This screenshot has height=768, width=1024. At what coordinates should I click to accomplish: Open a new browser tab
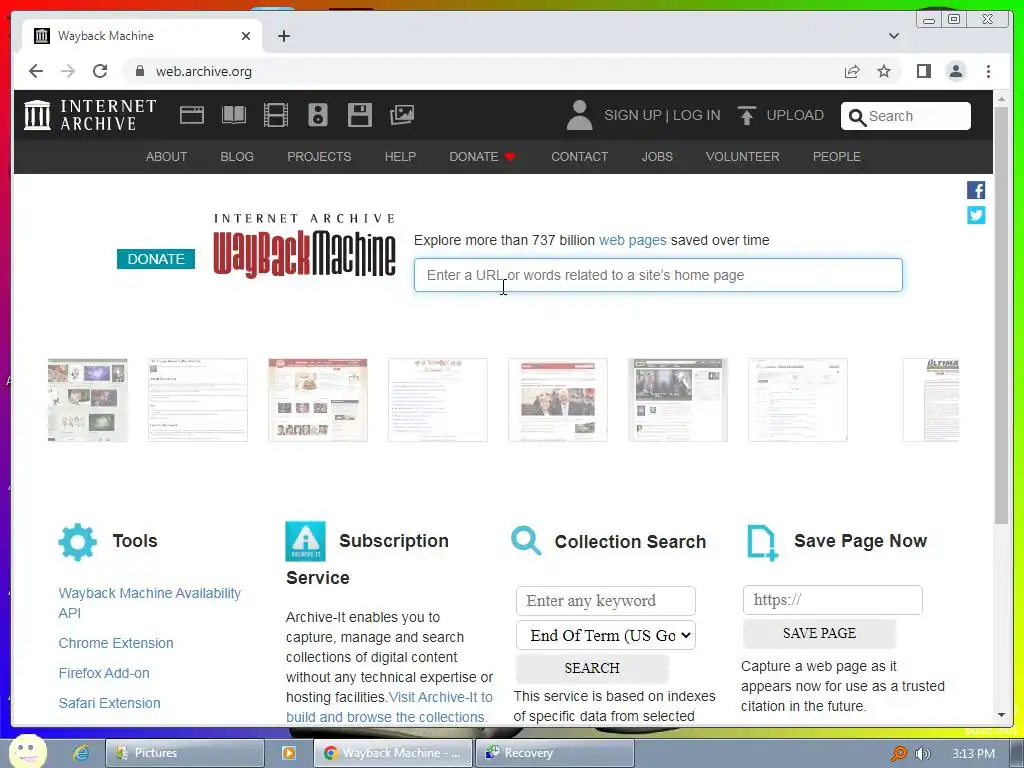[x=283, y=36]
